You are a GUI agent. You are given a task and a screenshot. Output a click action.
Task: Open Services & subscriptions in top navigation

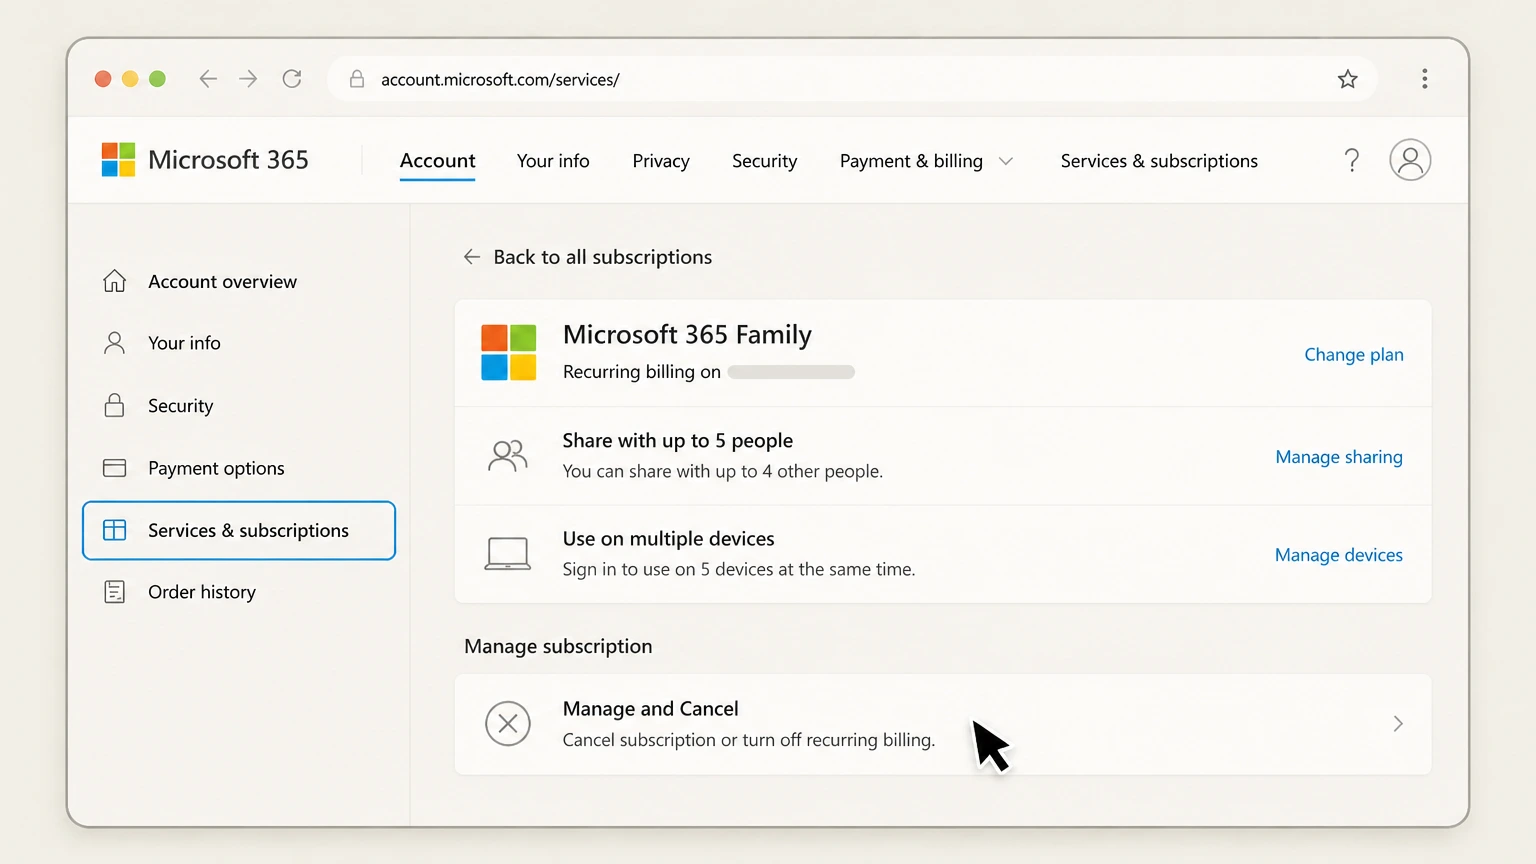tap(1159, 161)
